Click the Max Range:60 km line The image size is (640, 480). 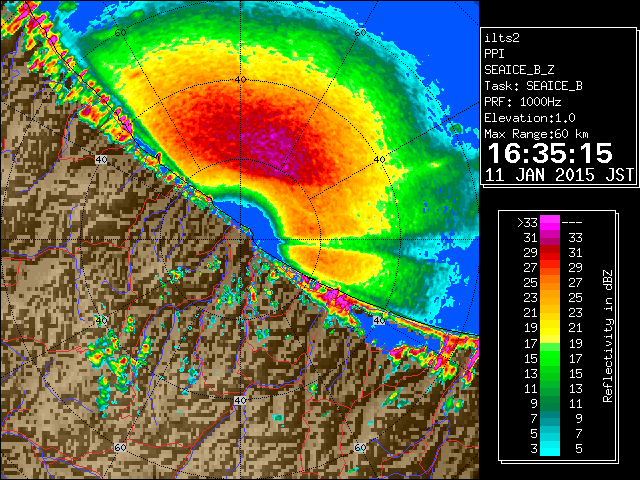pos(537,134)
